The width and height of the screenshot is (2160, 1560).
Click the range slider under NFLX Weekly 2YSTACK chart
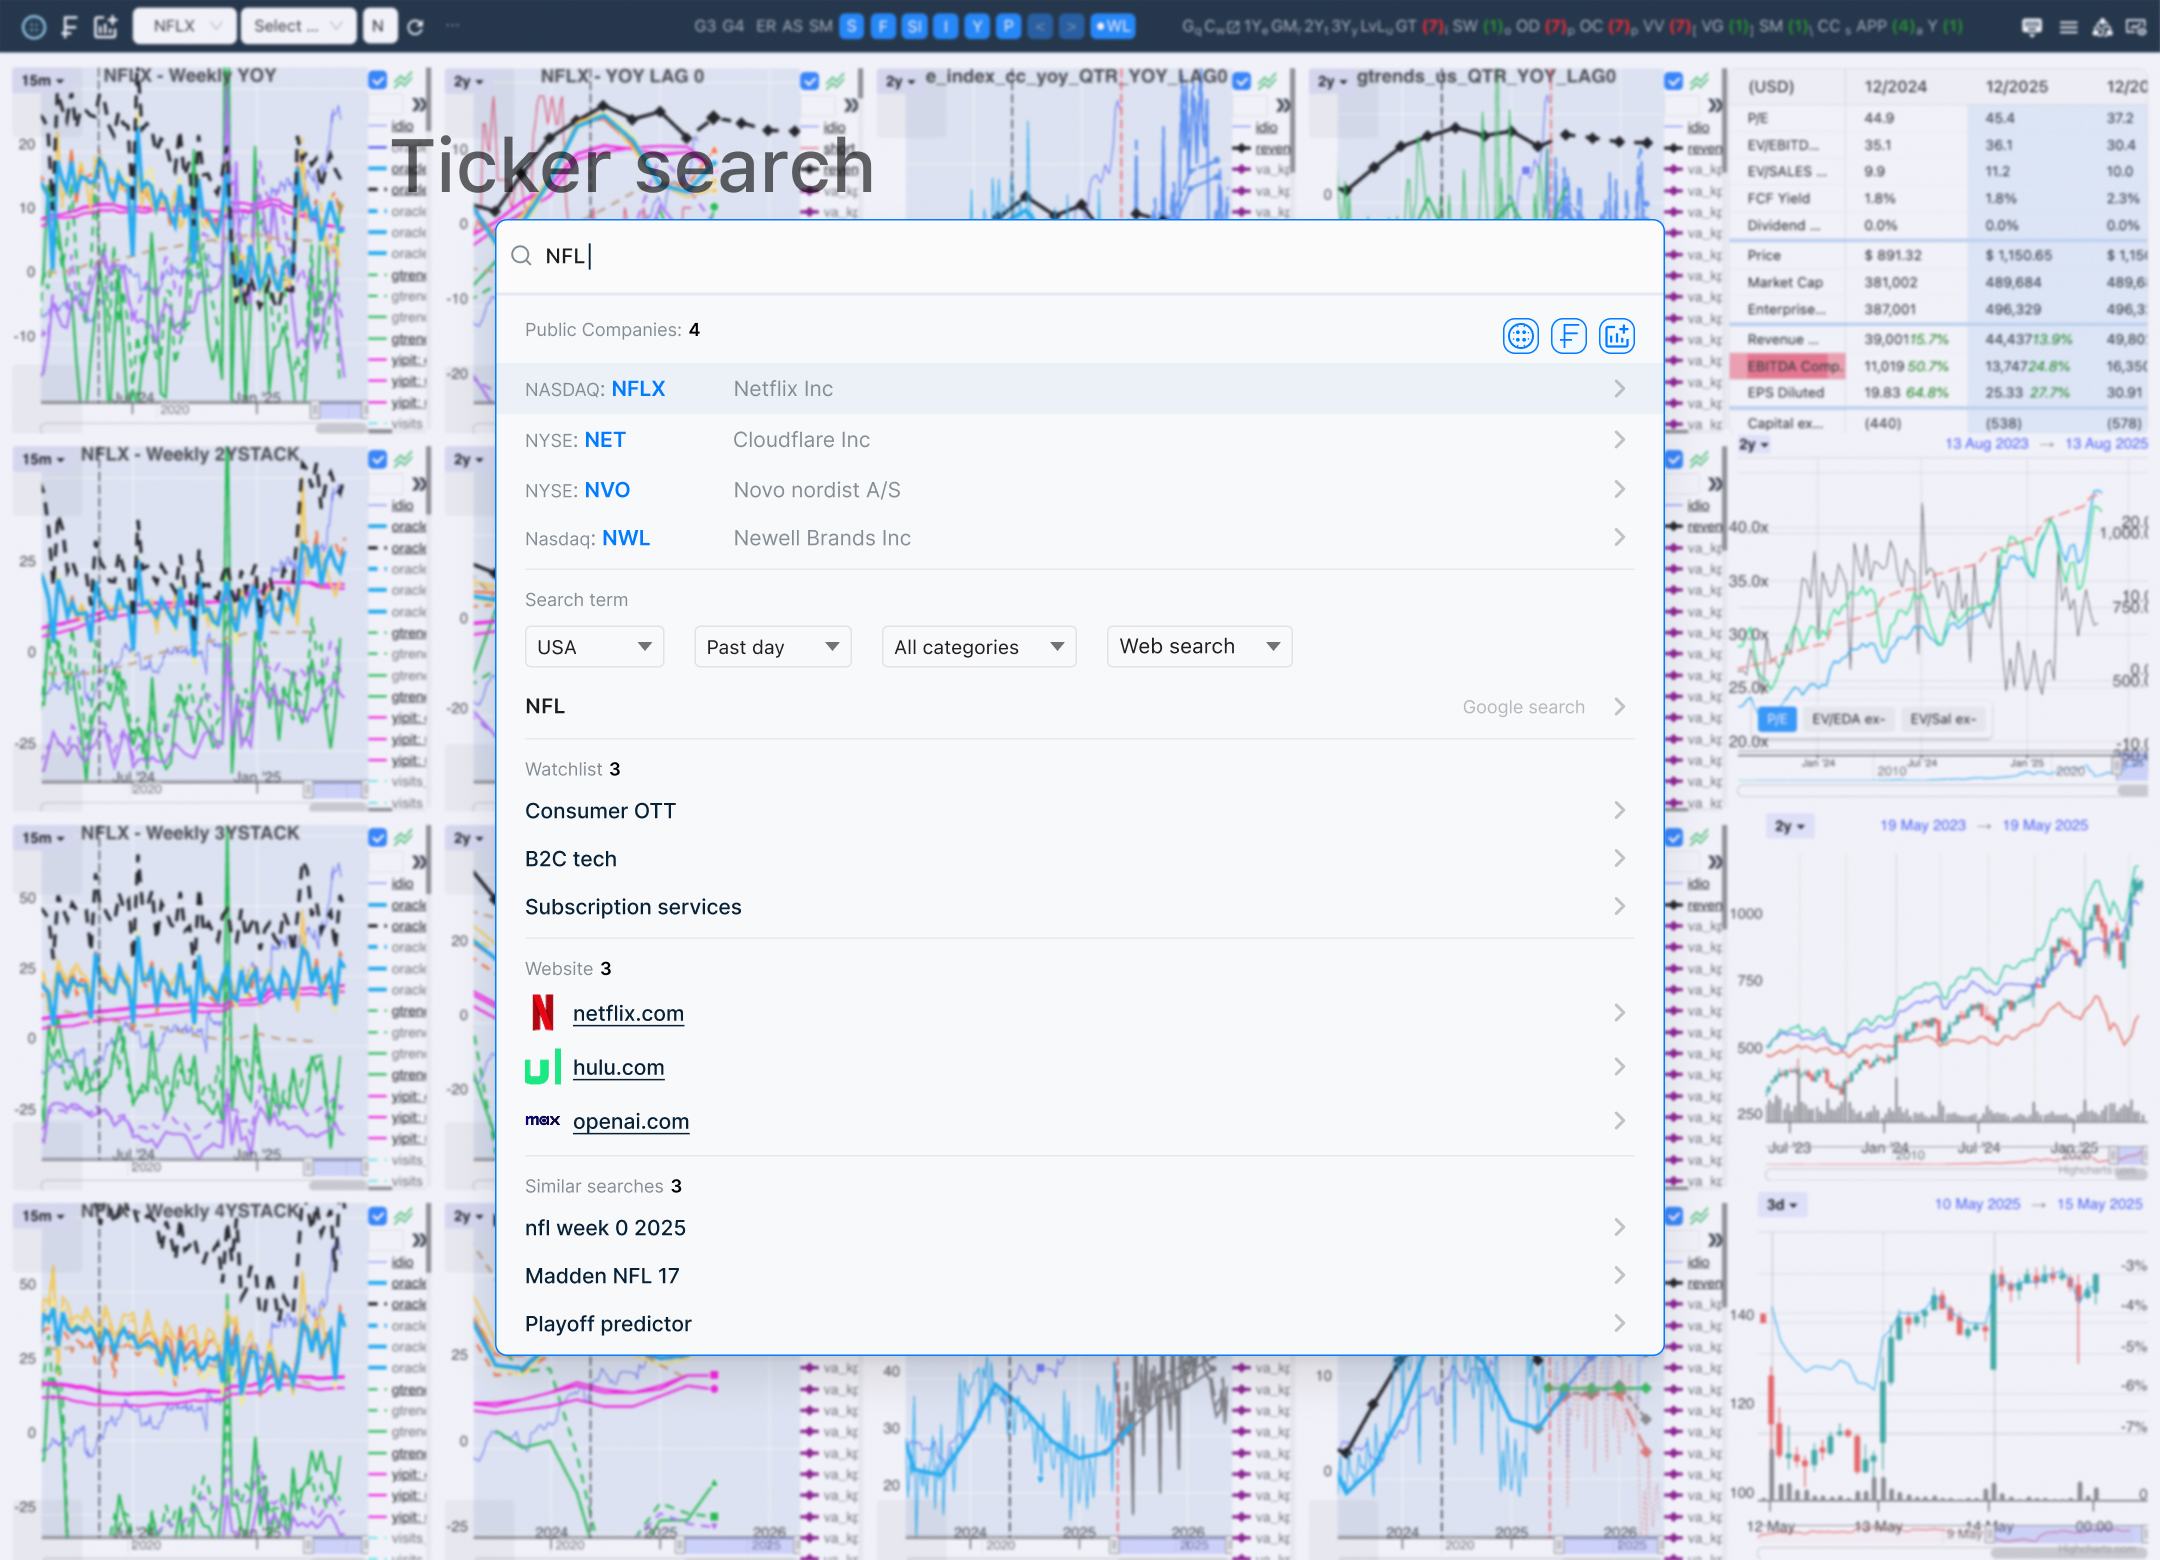click(x=338, y=790)
